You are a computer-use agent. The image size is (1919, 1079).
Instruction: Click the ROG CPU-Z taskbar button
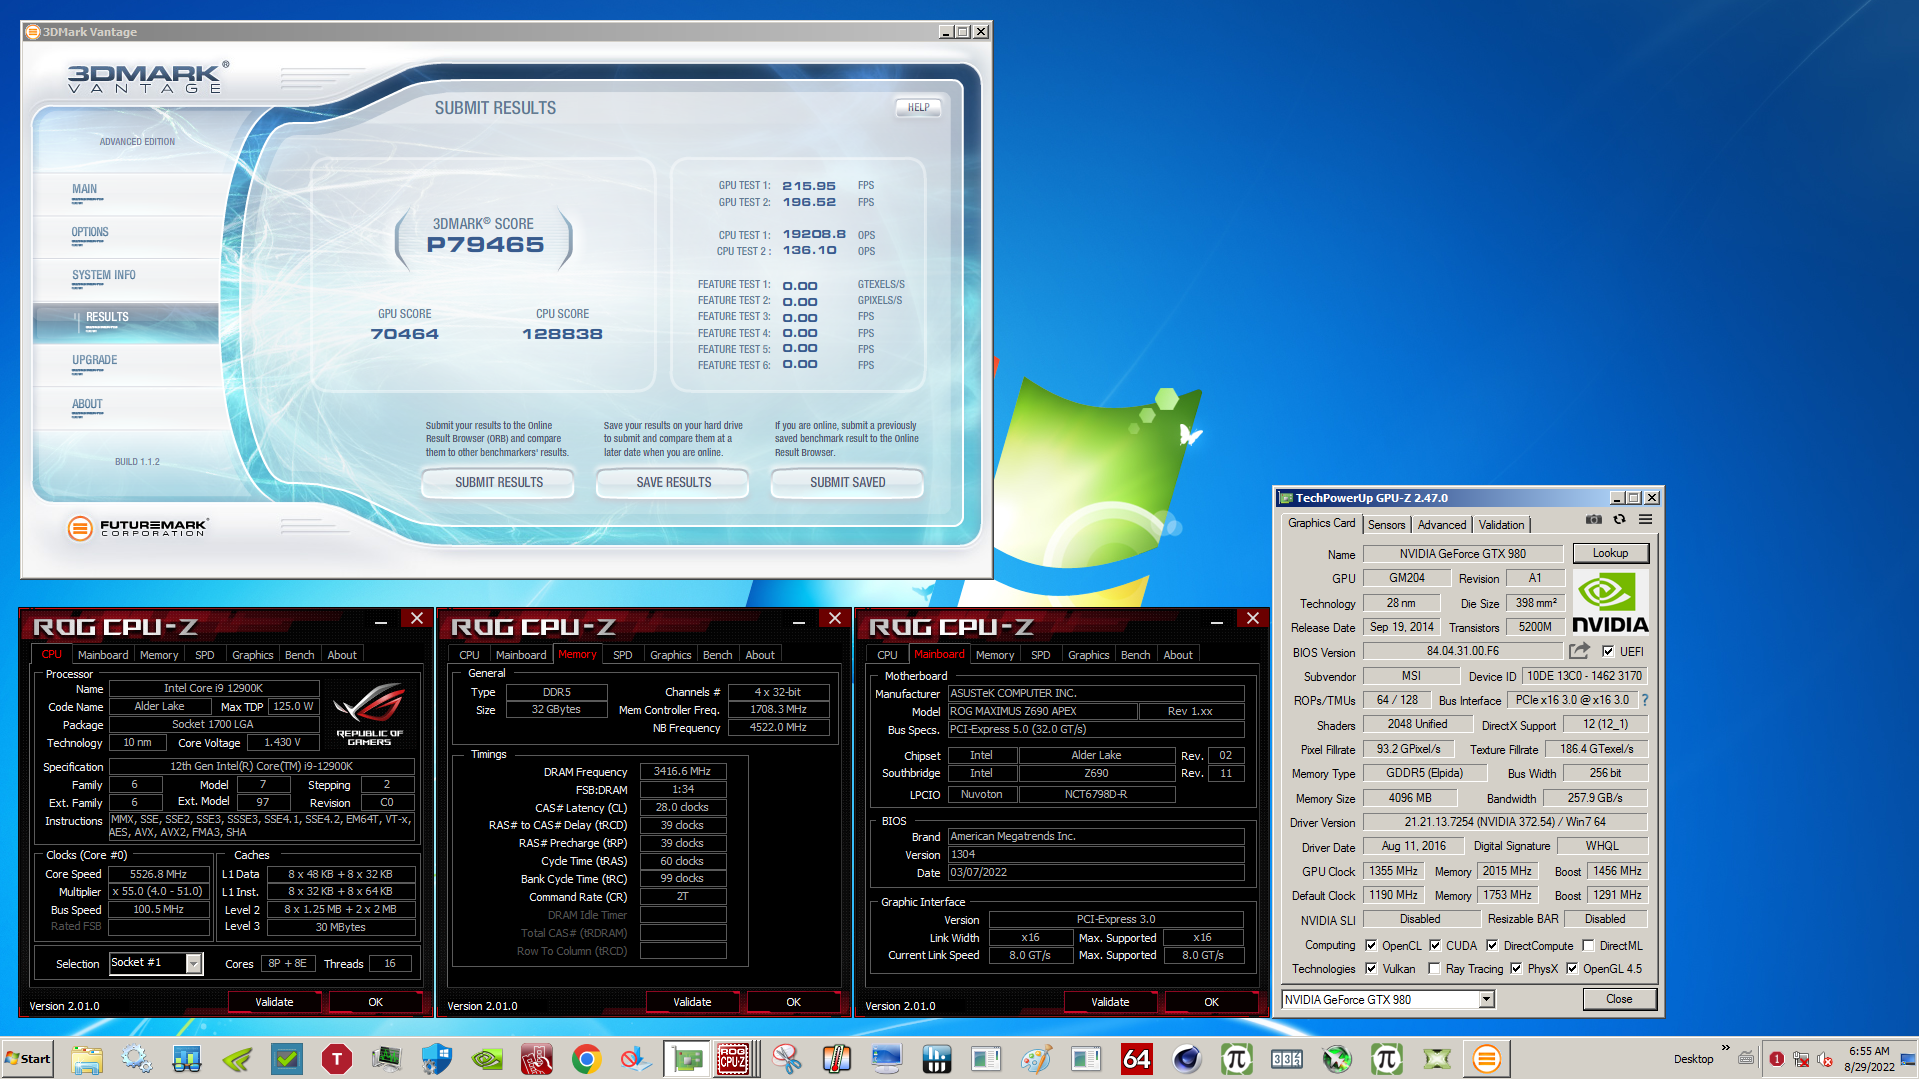point(734,1059)
